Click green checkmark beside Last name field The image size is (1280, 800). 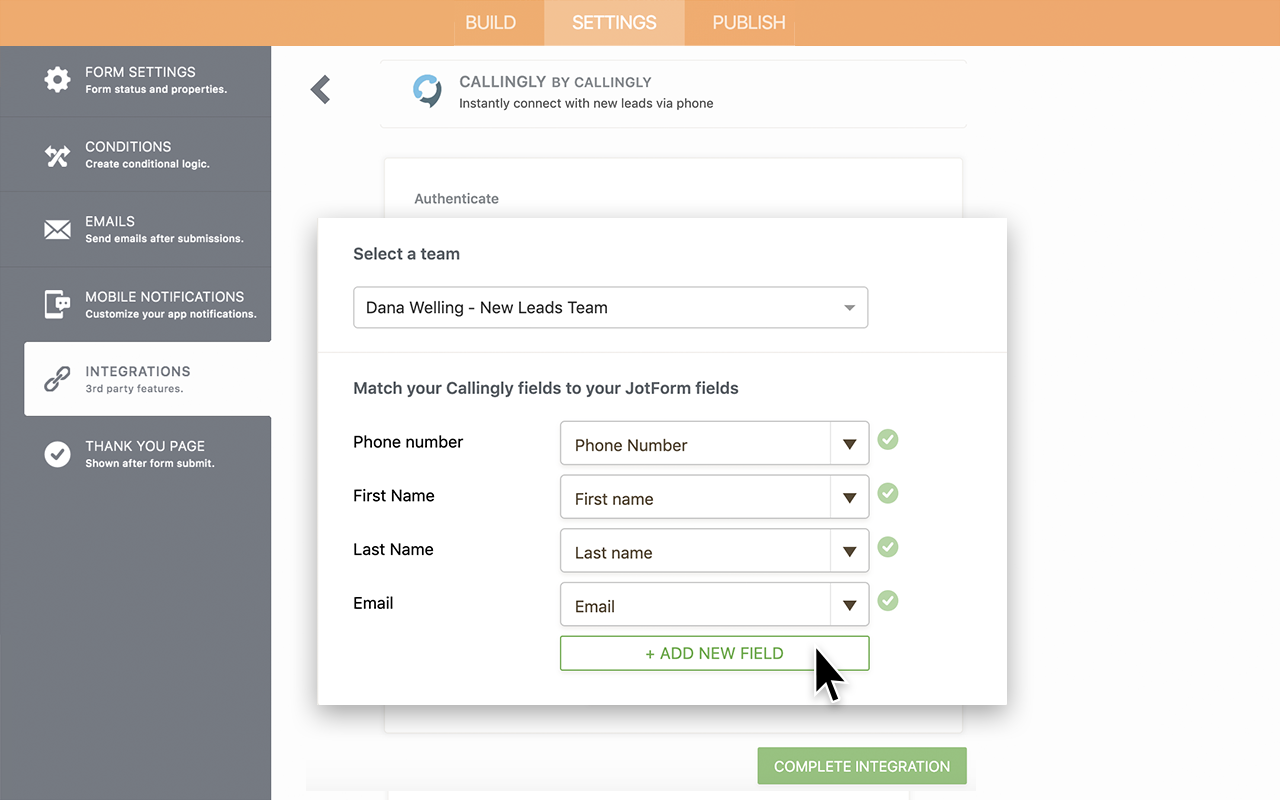[x=888, y=547]
